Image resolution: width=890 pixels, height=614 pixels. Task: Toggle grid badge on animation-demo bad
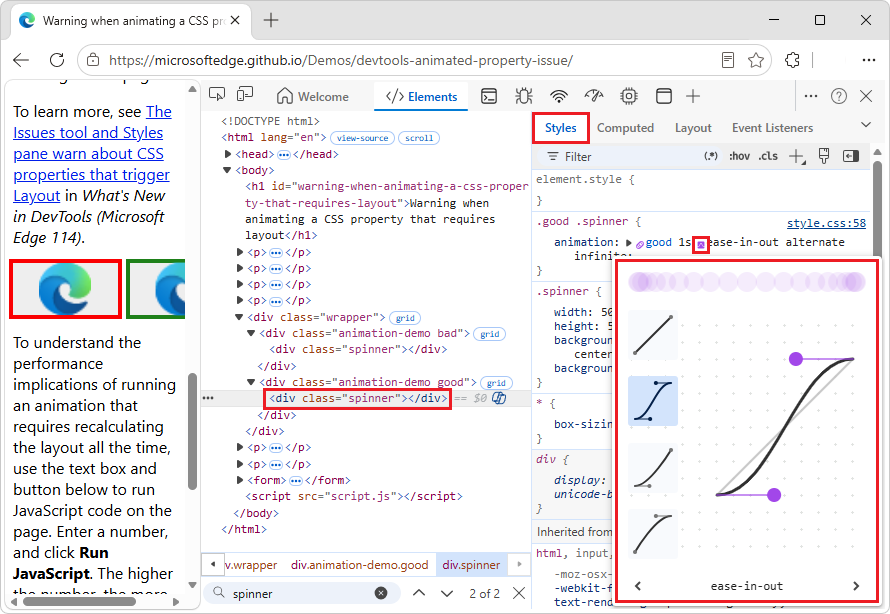[490, 334]
